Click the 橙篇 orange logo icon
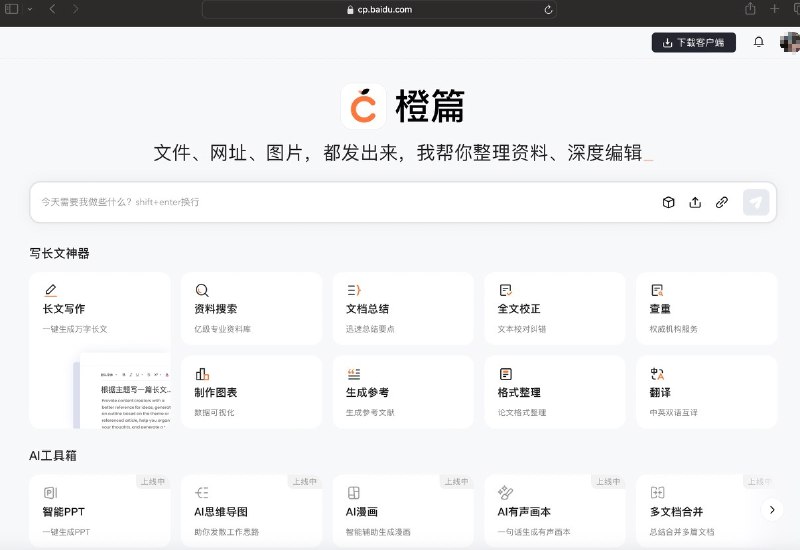 (x=363, y=106)
